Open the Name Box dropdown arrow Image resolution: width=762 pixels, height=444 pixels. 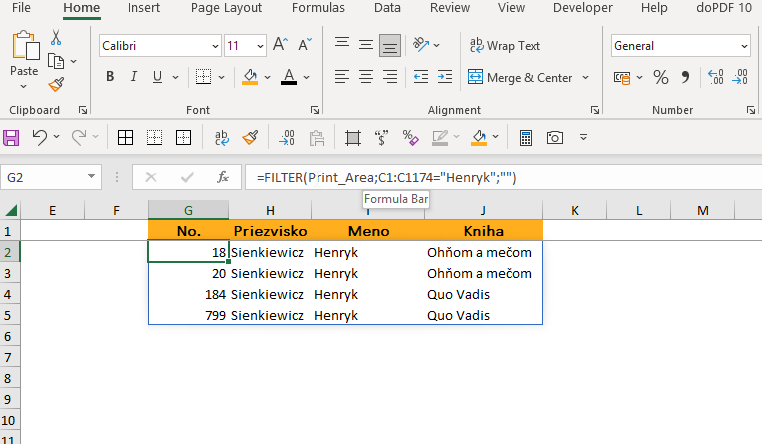click(91, 176)
